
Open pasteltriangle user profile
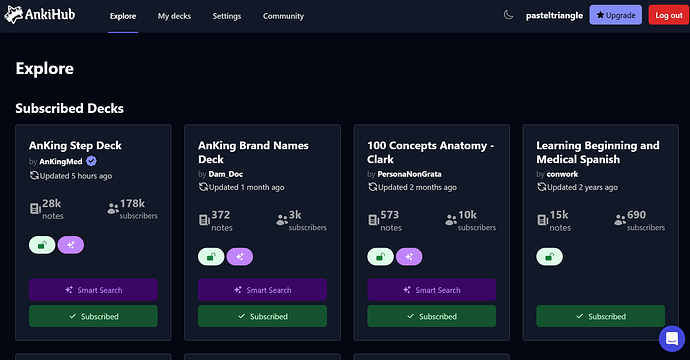(x=554, y=15)
